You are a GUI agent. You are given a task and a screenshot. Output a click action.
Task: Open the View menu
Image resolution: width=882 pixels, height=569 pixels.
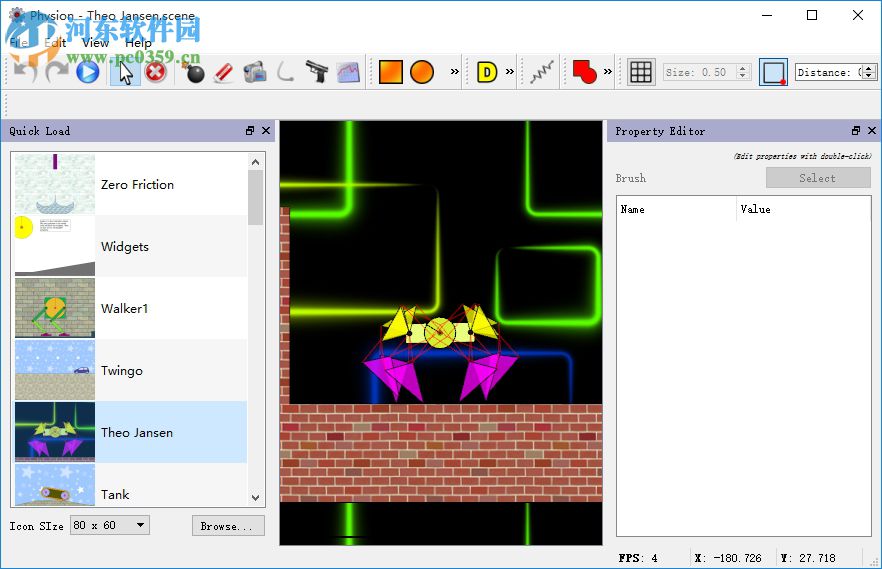pos(96,43)
